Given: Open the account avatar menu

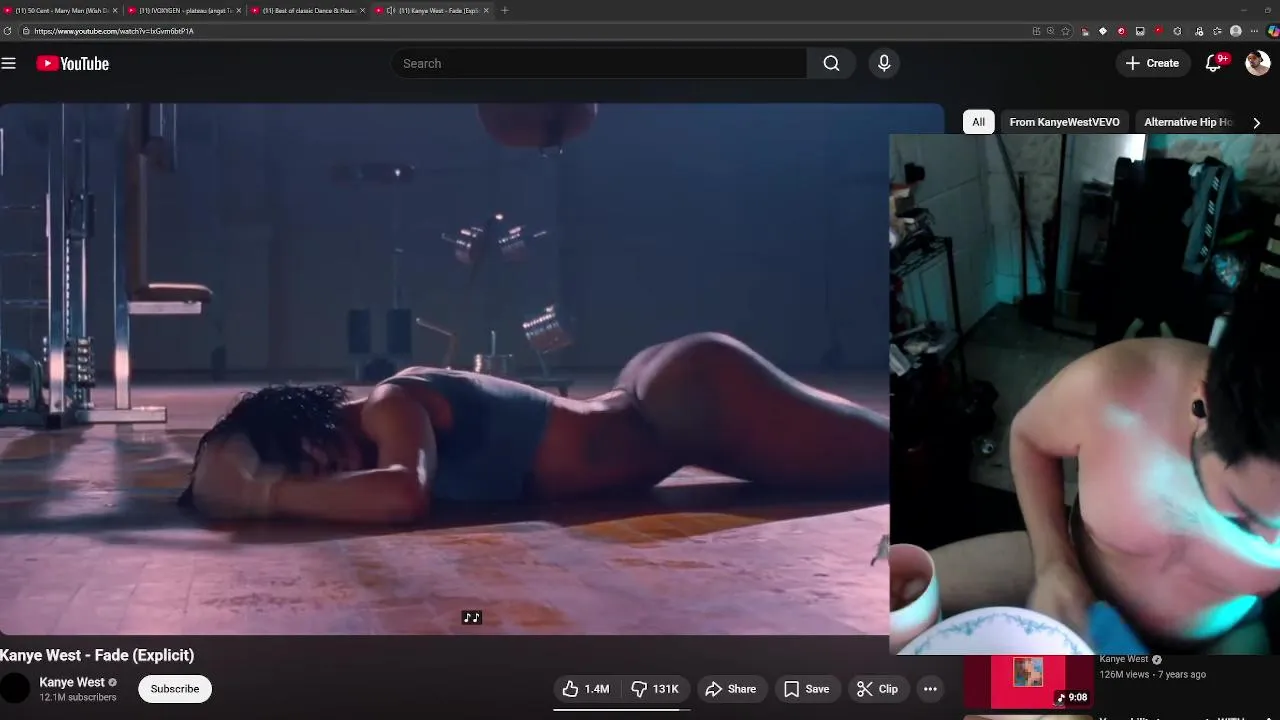Looking at the screenshot, I should (1257, 63).
